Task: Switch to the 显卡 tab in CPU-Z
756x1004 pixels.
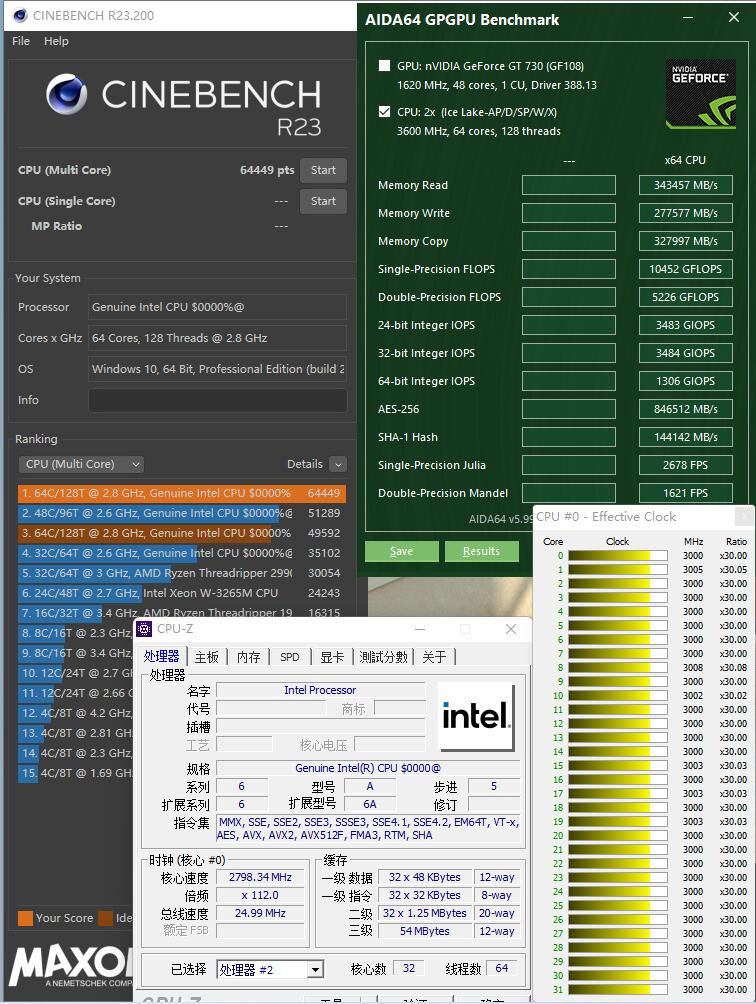Action: coord(332,657)
